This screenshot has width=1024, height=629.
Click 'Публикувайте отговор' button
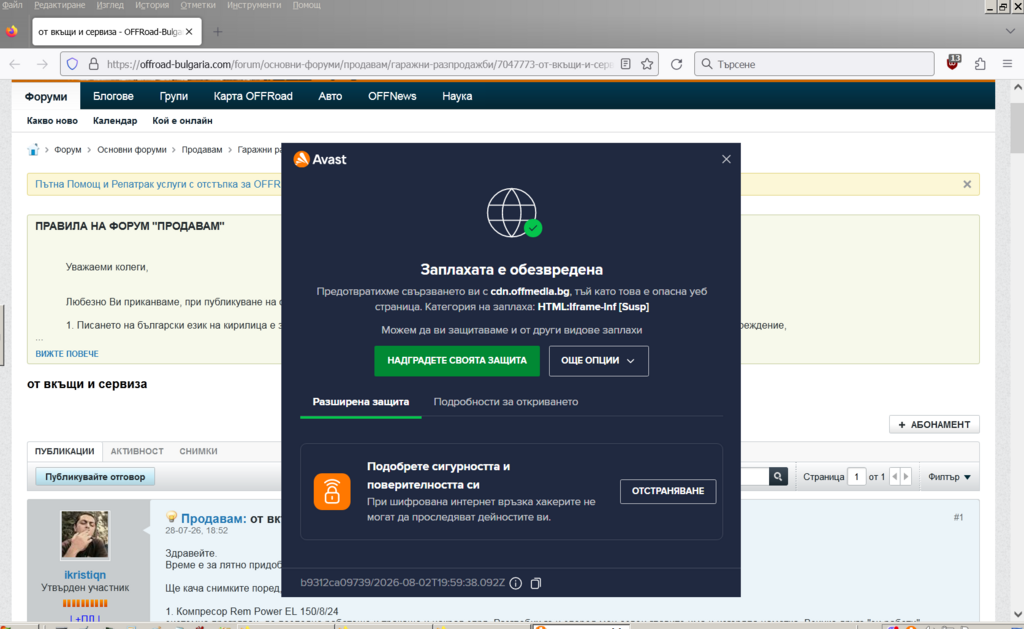tap(95, 477)
